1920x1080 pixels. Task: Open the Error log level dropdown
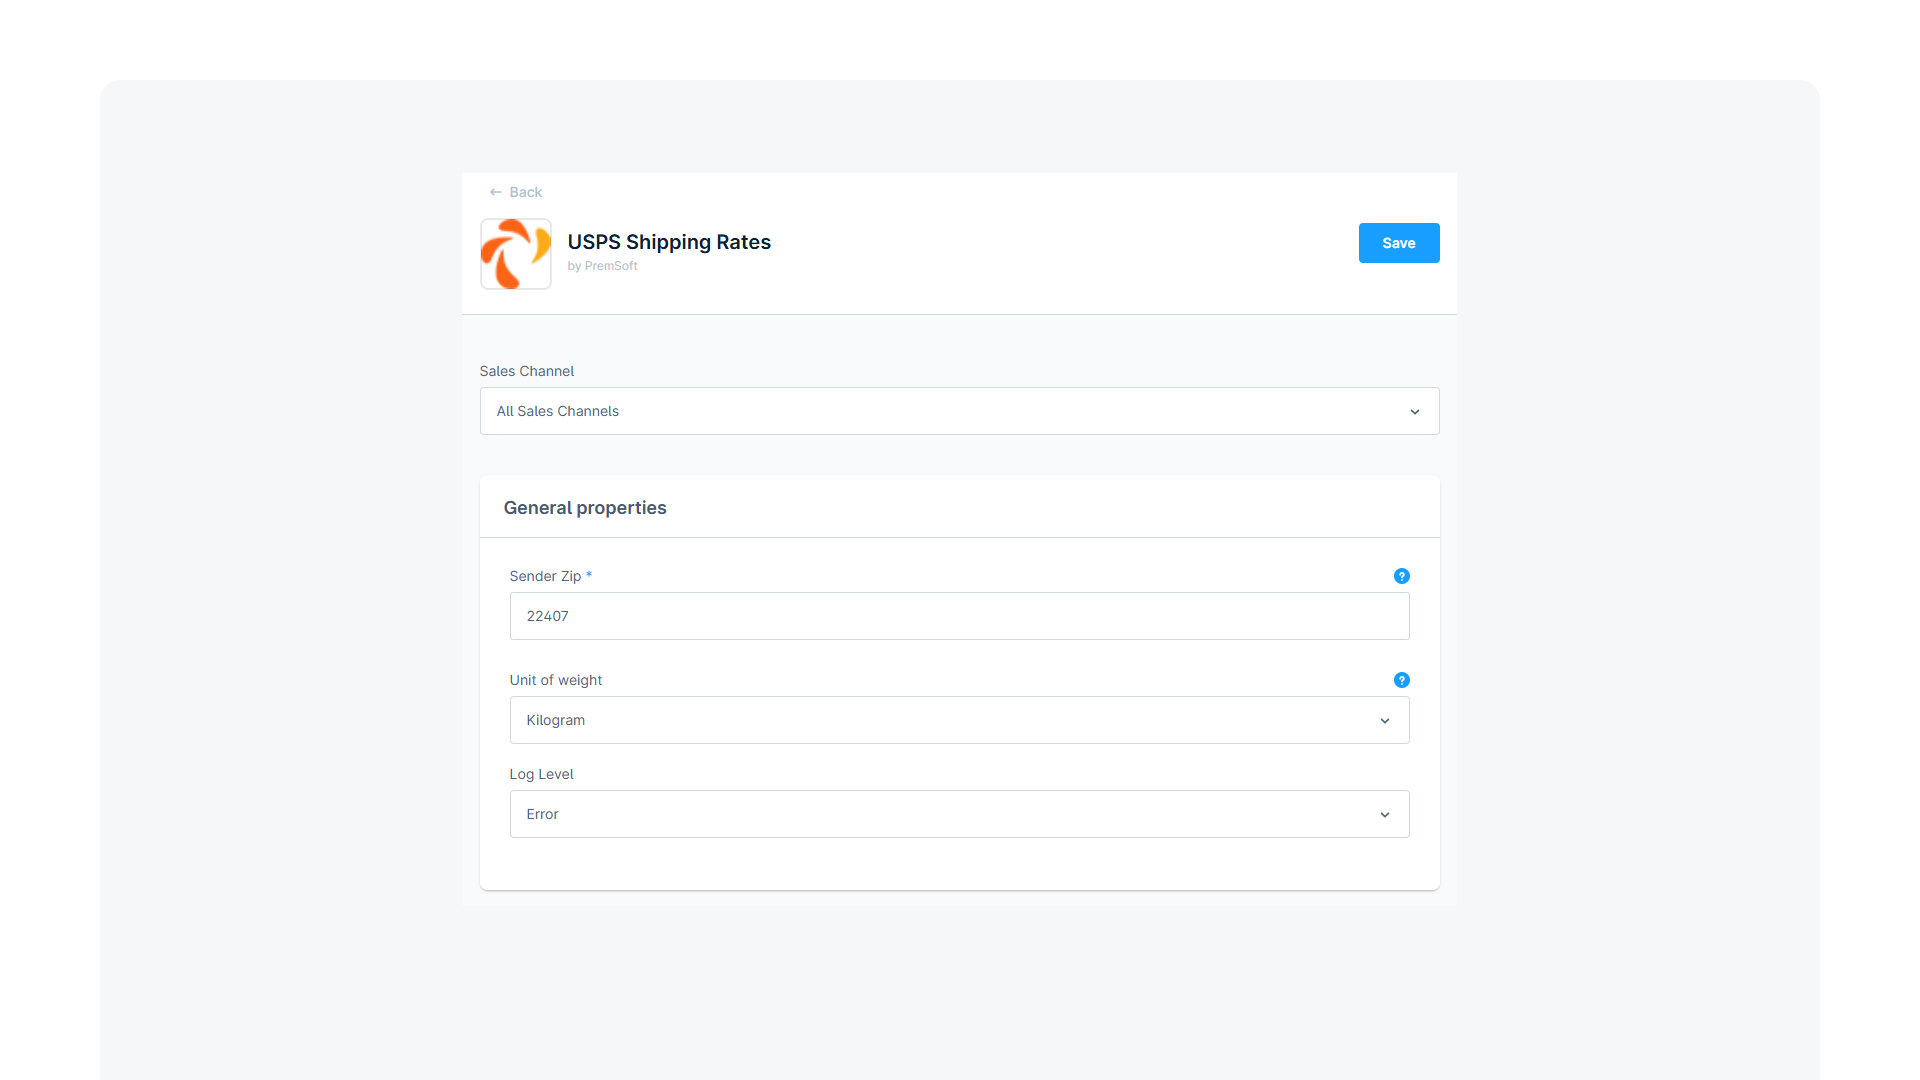click(960, 814)
